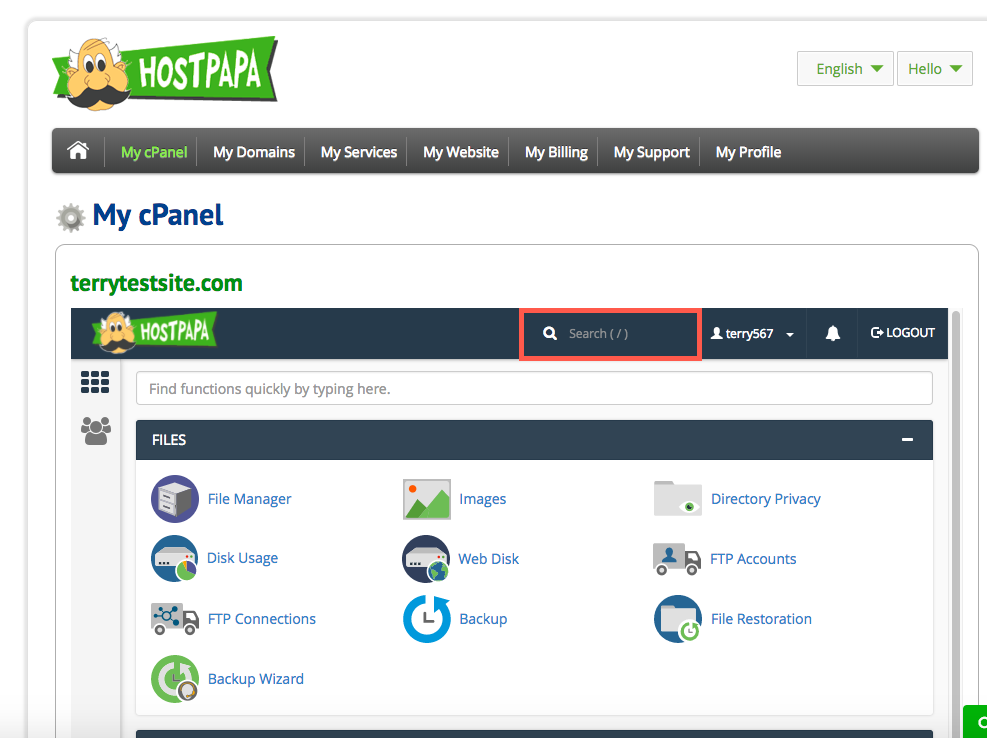Open the FTP Accounts link

(753, 559)
